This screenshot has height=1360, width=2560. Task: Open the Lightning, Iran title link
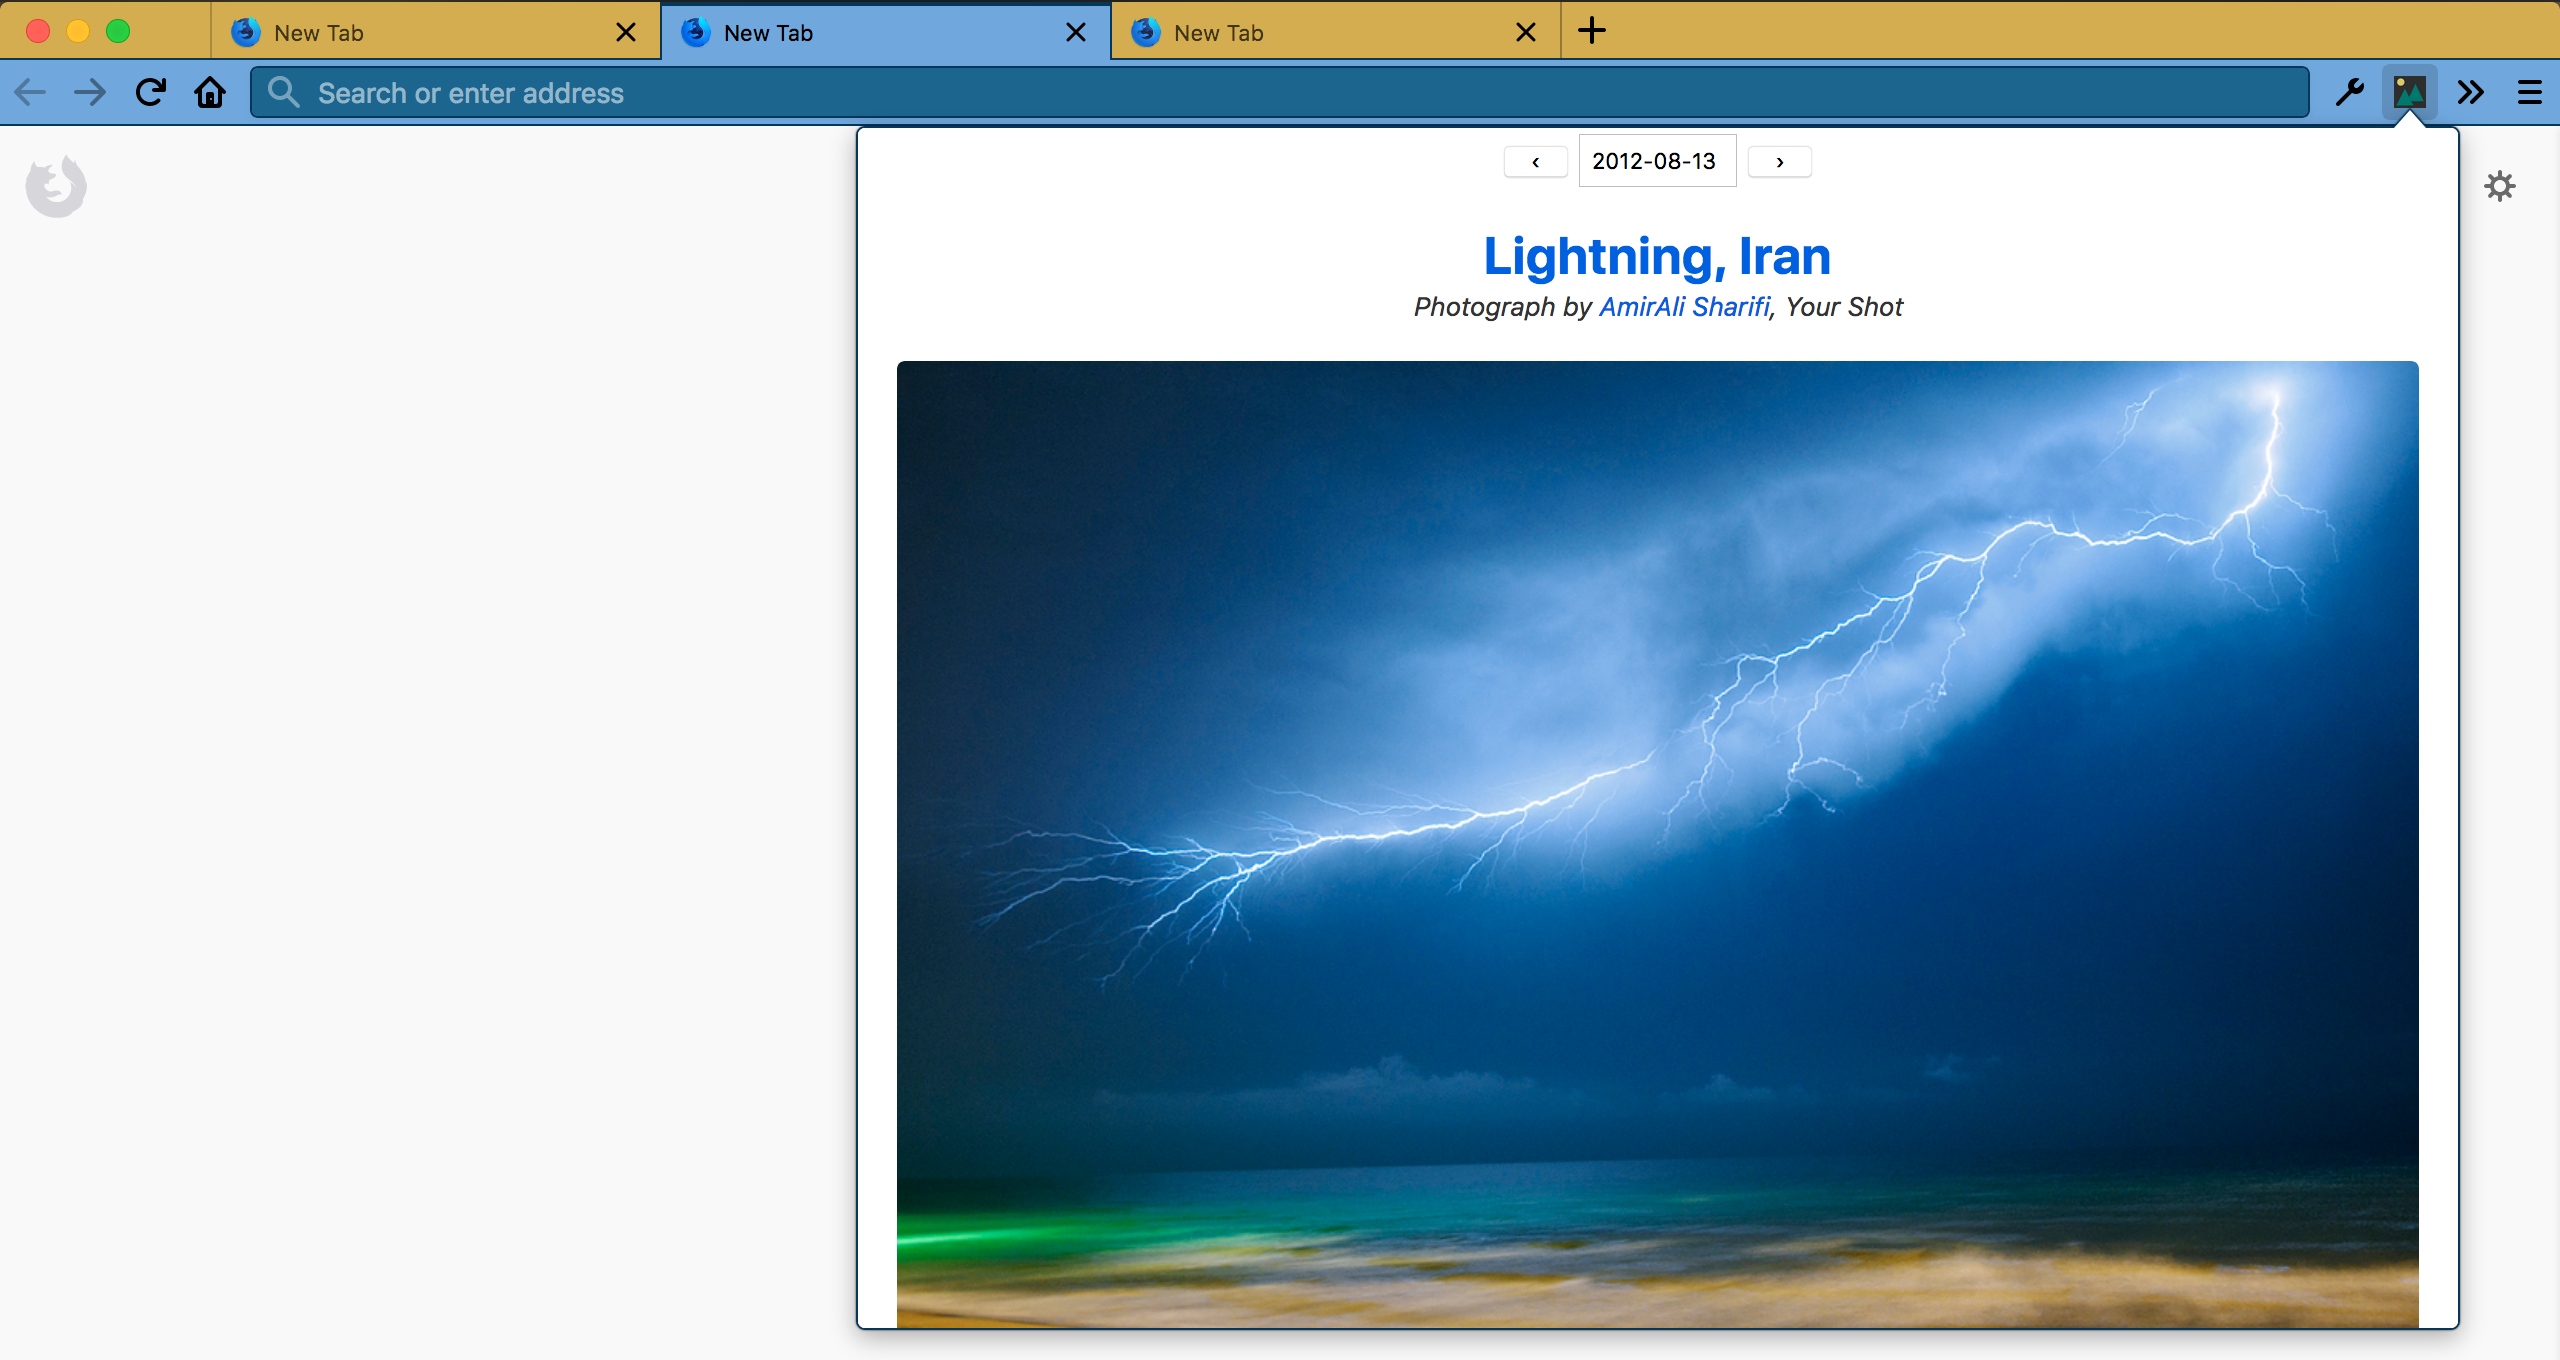pos(1657,256)
